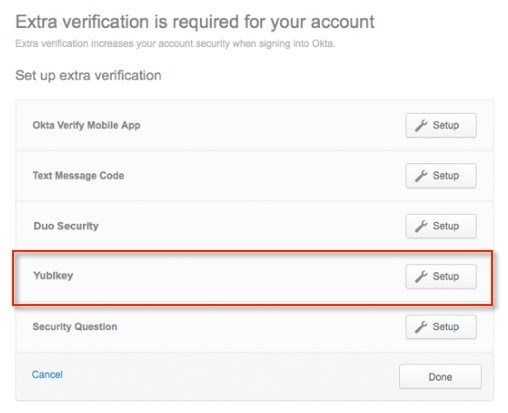
Task: Click the subtitle about signing into Okta
Action: (x=175, y=44)
